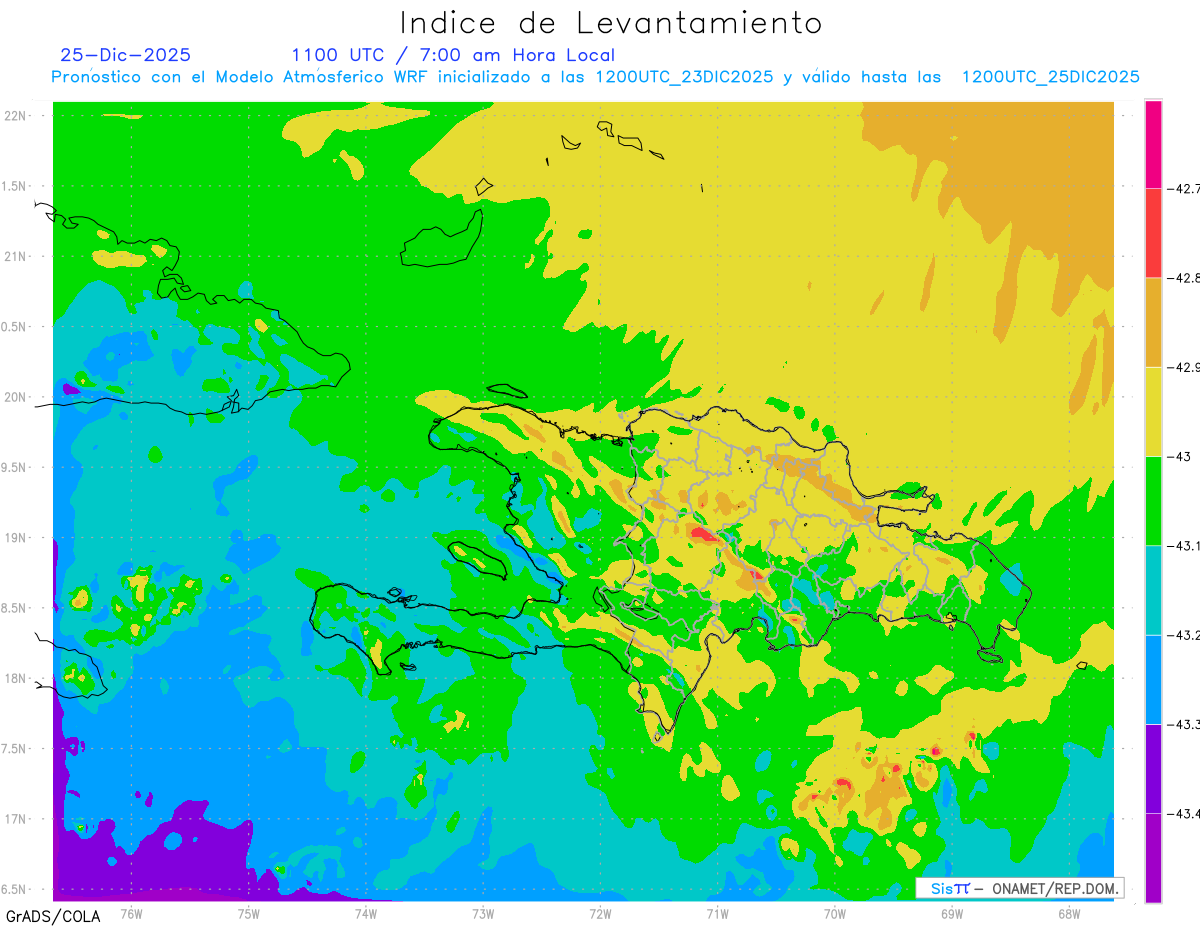Click the '6.5N' latitude label
Screen dimensions: 1200x927
15,889
